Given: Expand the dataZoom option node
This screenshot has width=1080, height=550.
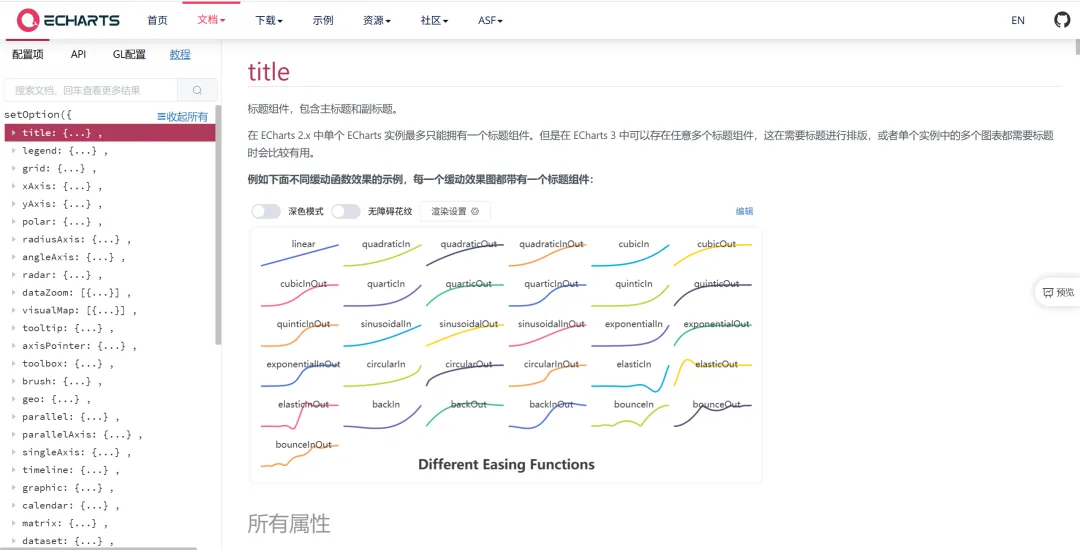Looking at the screenshot, I should tap(13, 292).
